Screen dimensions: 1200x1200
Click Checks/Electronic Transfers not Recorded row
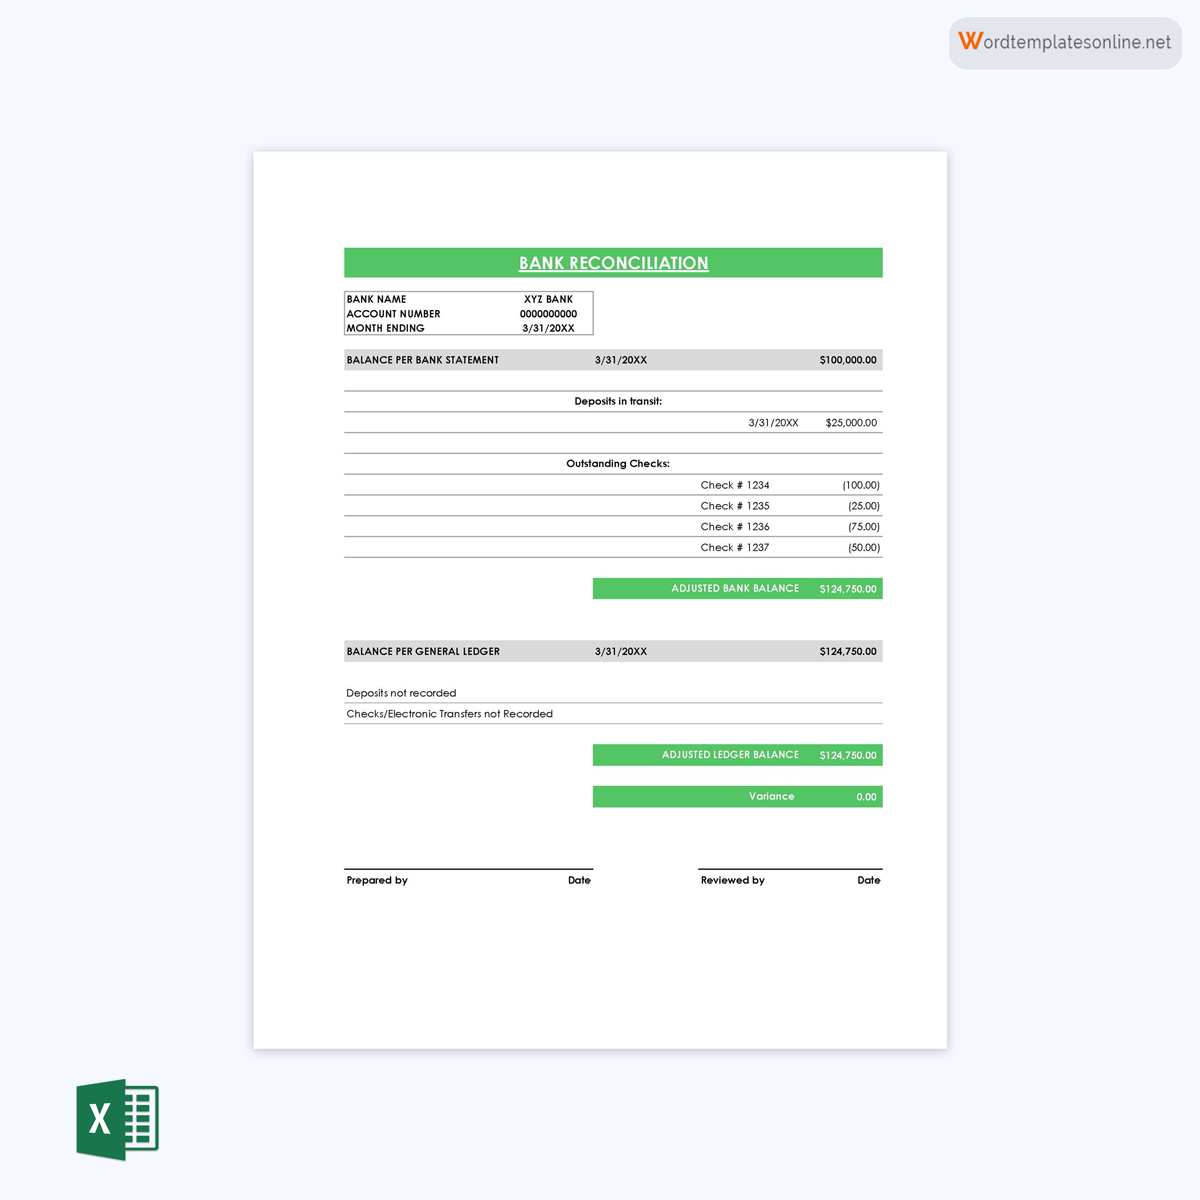(613, 714)
